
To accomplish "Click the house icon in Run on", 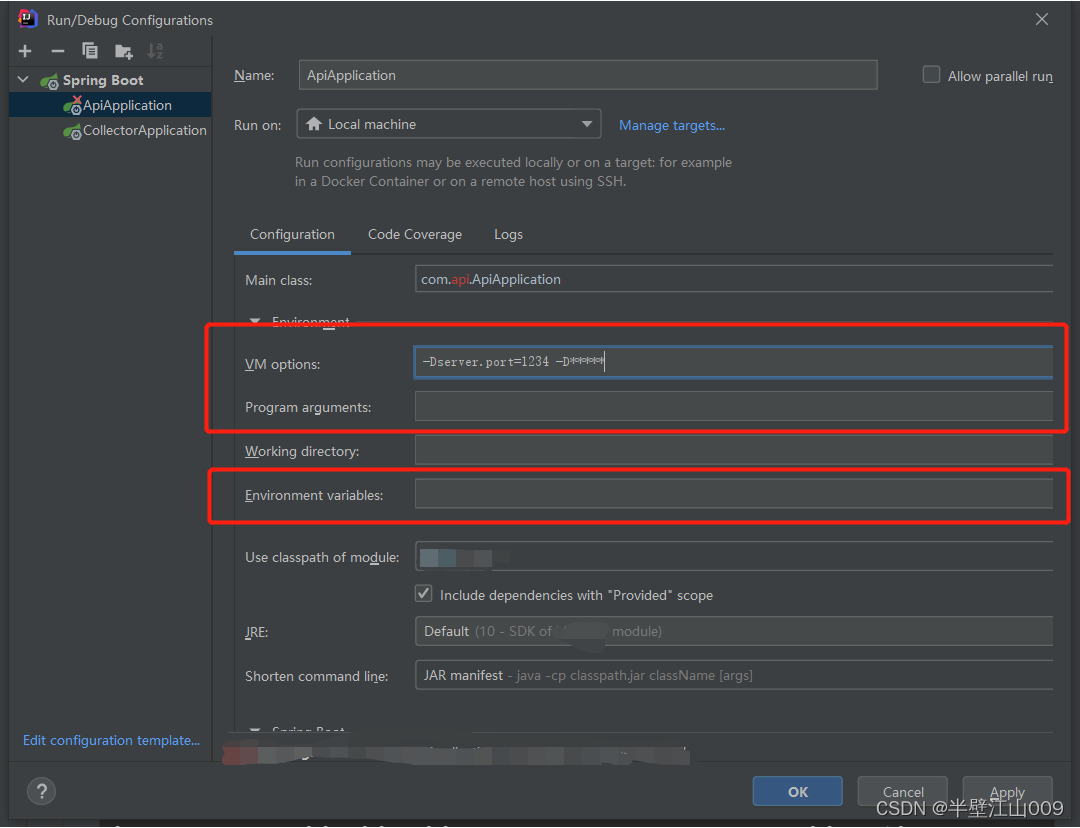I will coord(314,124).
